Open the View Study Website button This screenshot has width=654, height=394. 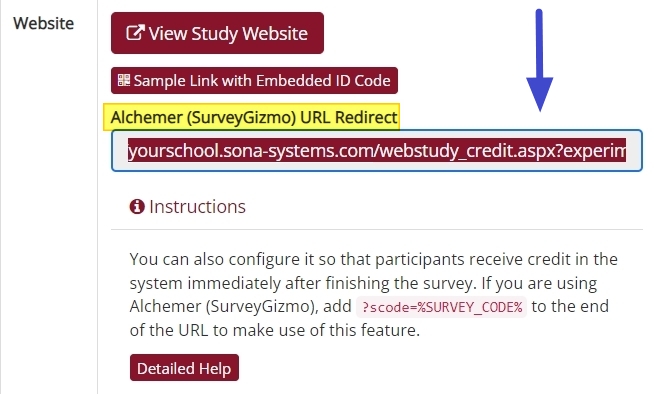pos(217,33)
